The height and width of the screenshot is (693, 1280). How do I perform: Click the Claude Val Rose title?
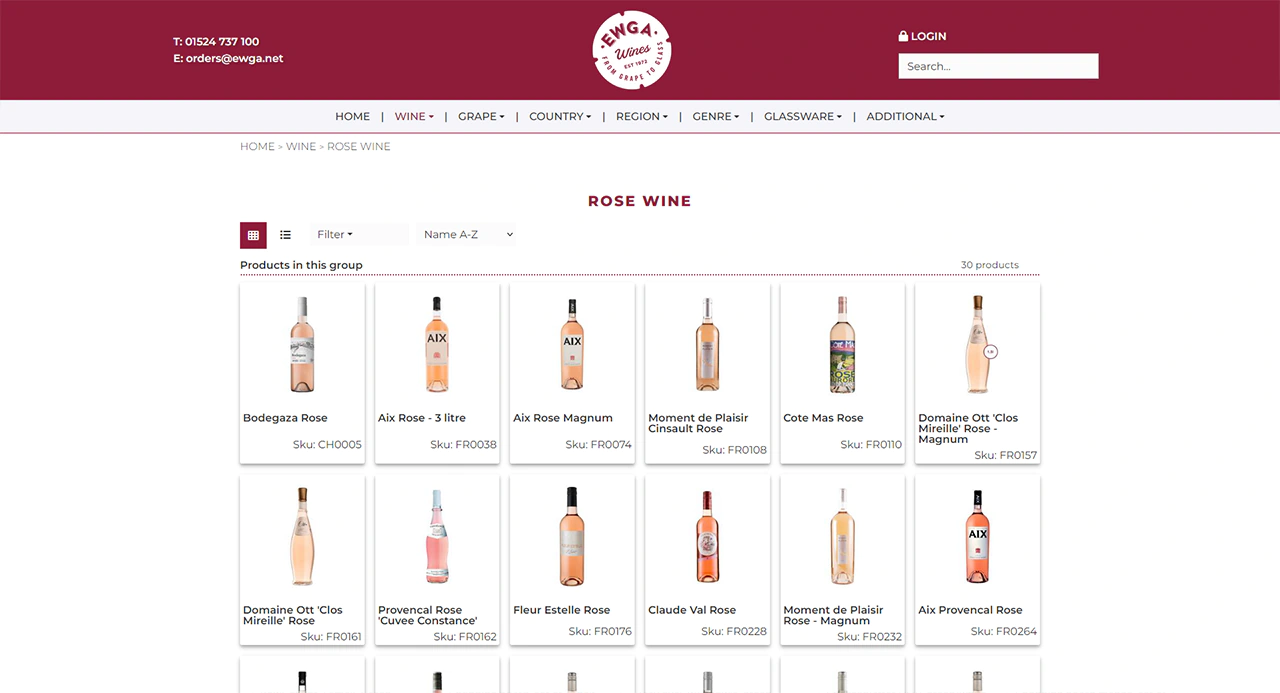coord(692,610)
